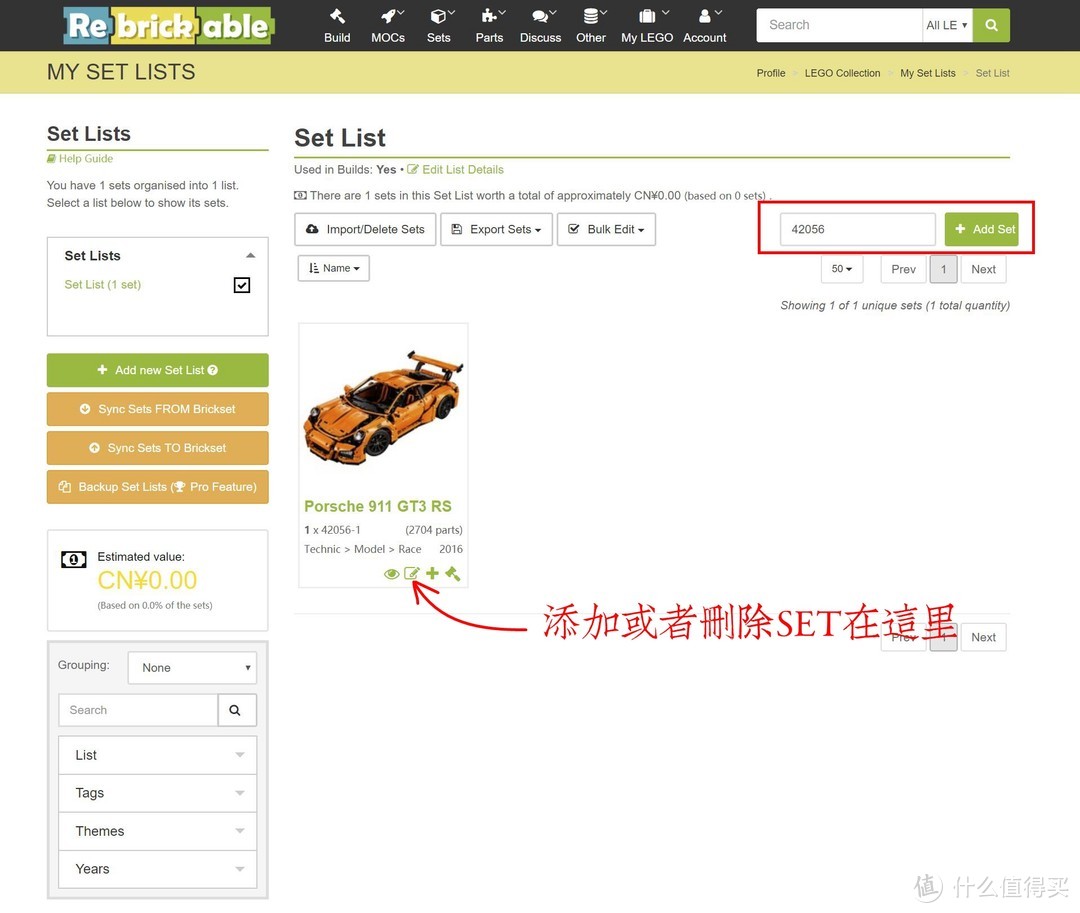Open the Other menu

[591, 25]
